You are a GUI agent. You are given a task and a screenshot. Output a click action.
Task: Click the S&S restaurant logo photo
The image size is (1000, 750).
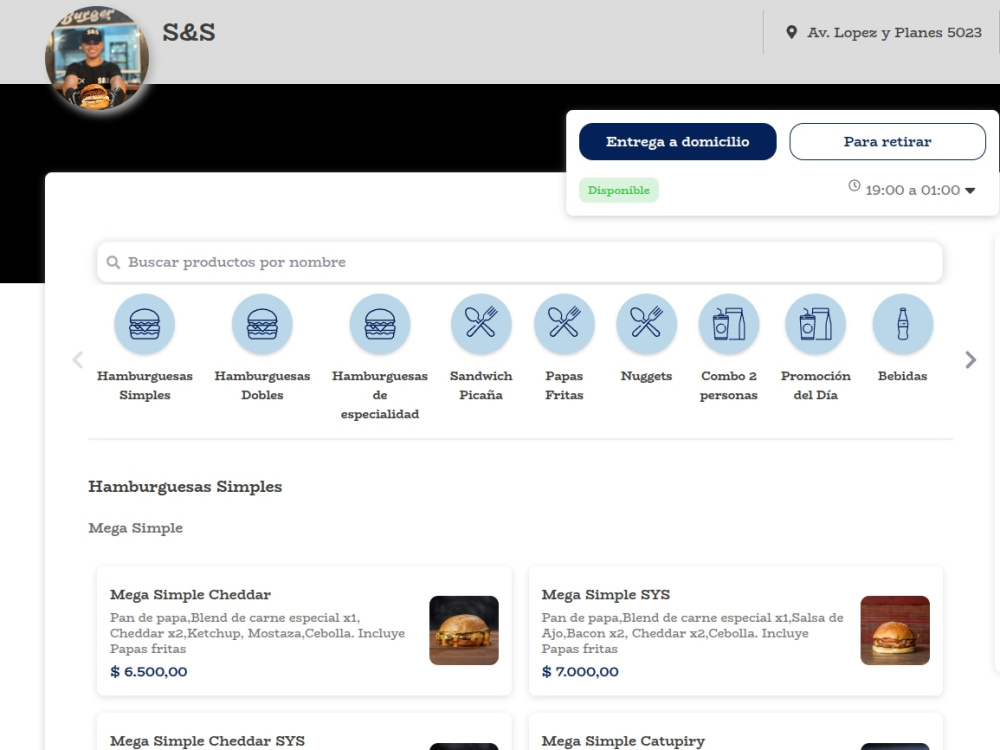click(x=97, y=58)
